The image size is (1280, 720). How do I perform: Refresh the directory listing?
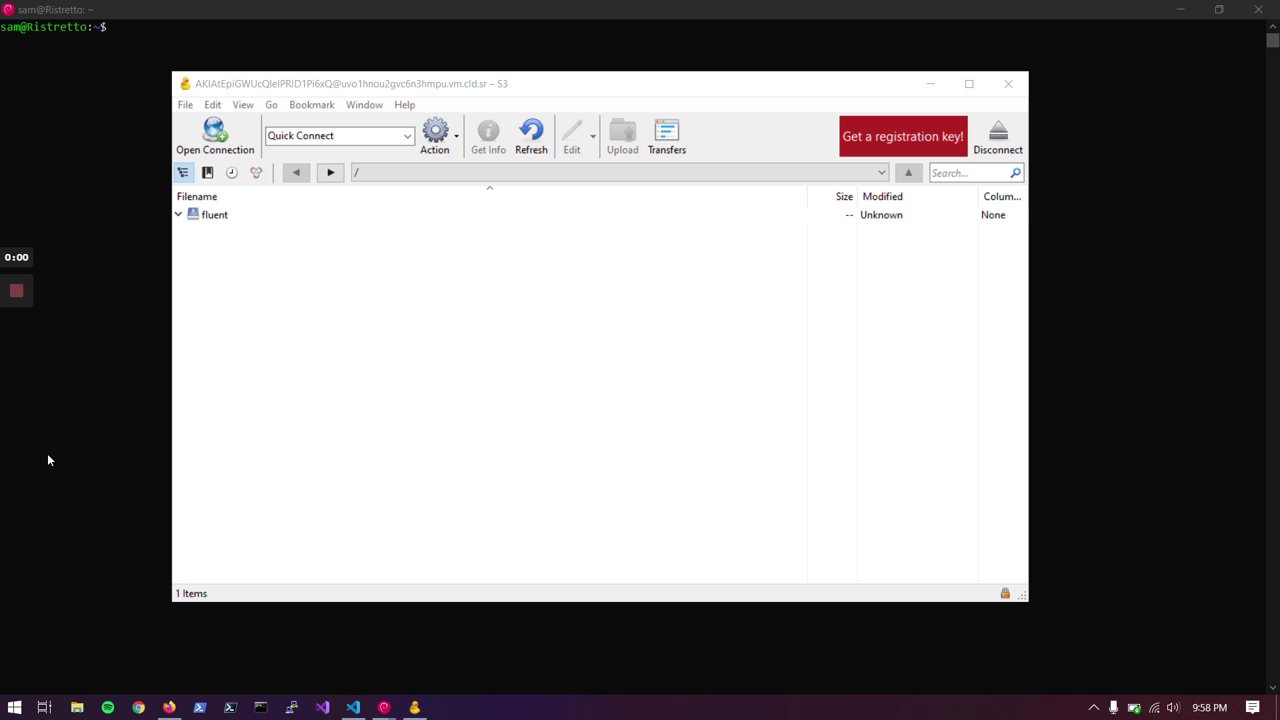[531, 130]
